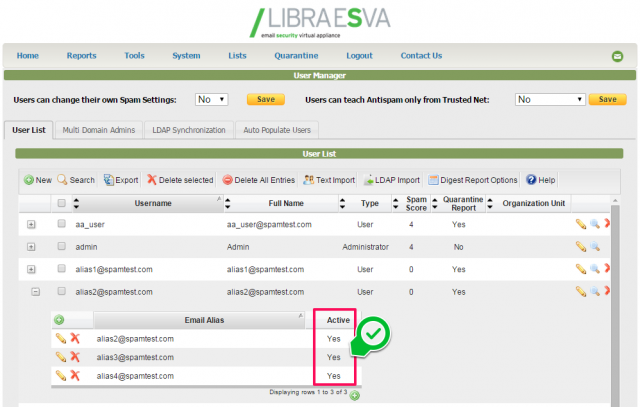This screenshot has height=407, width=640.
Task: Save the Trusted Net option
Action: pos(607,100)
